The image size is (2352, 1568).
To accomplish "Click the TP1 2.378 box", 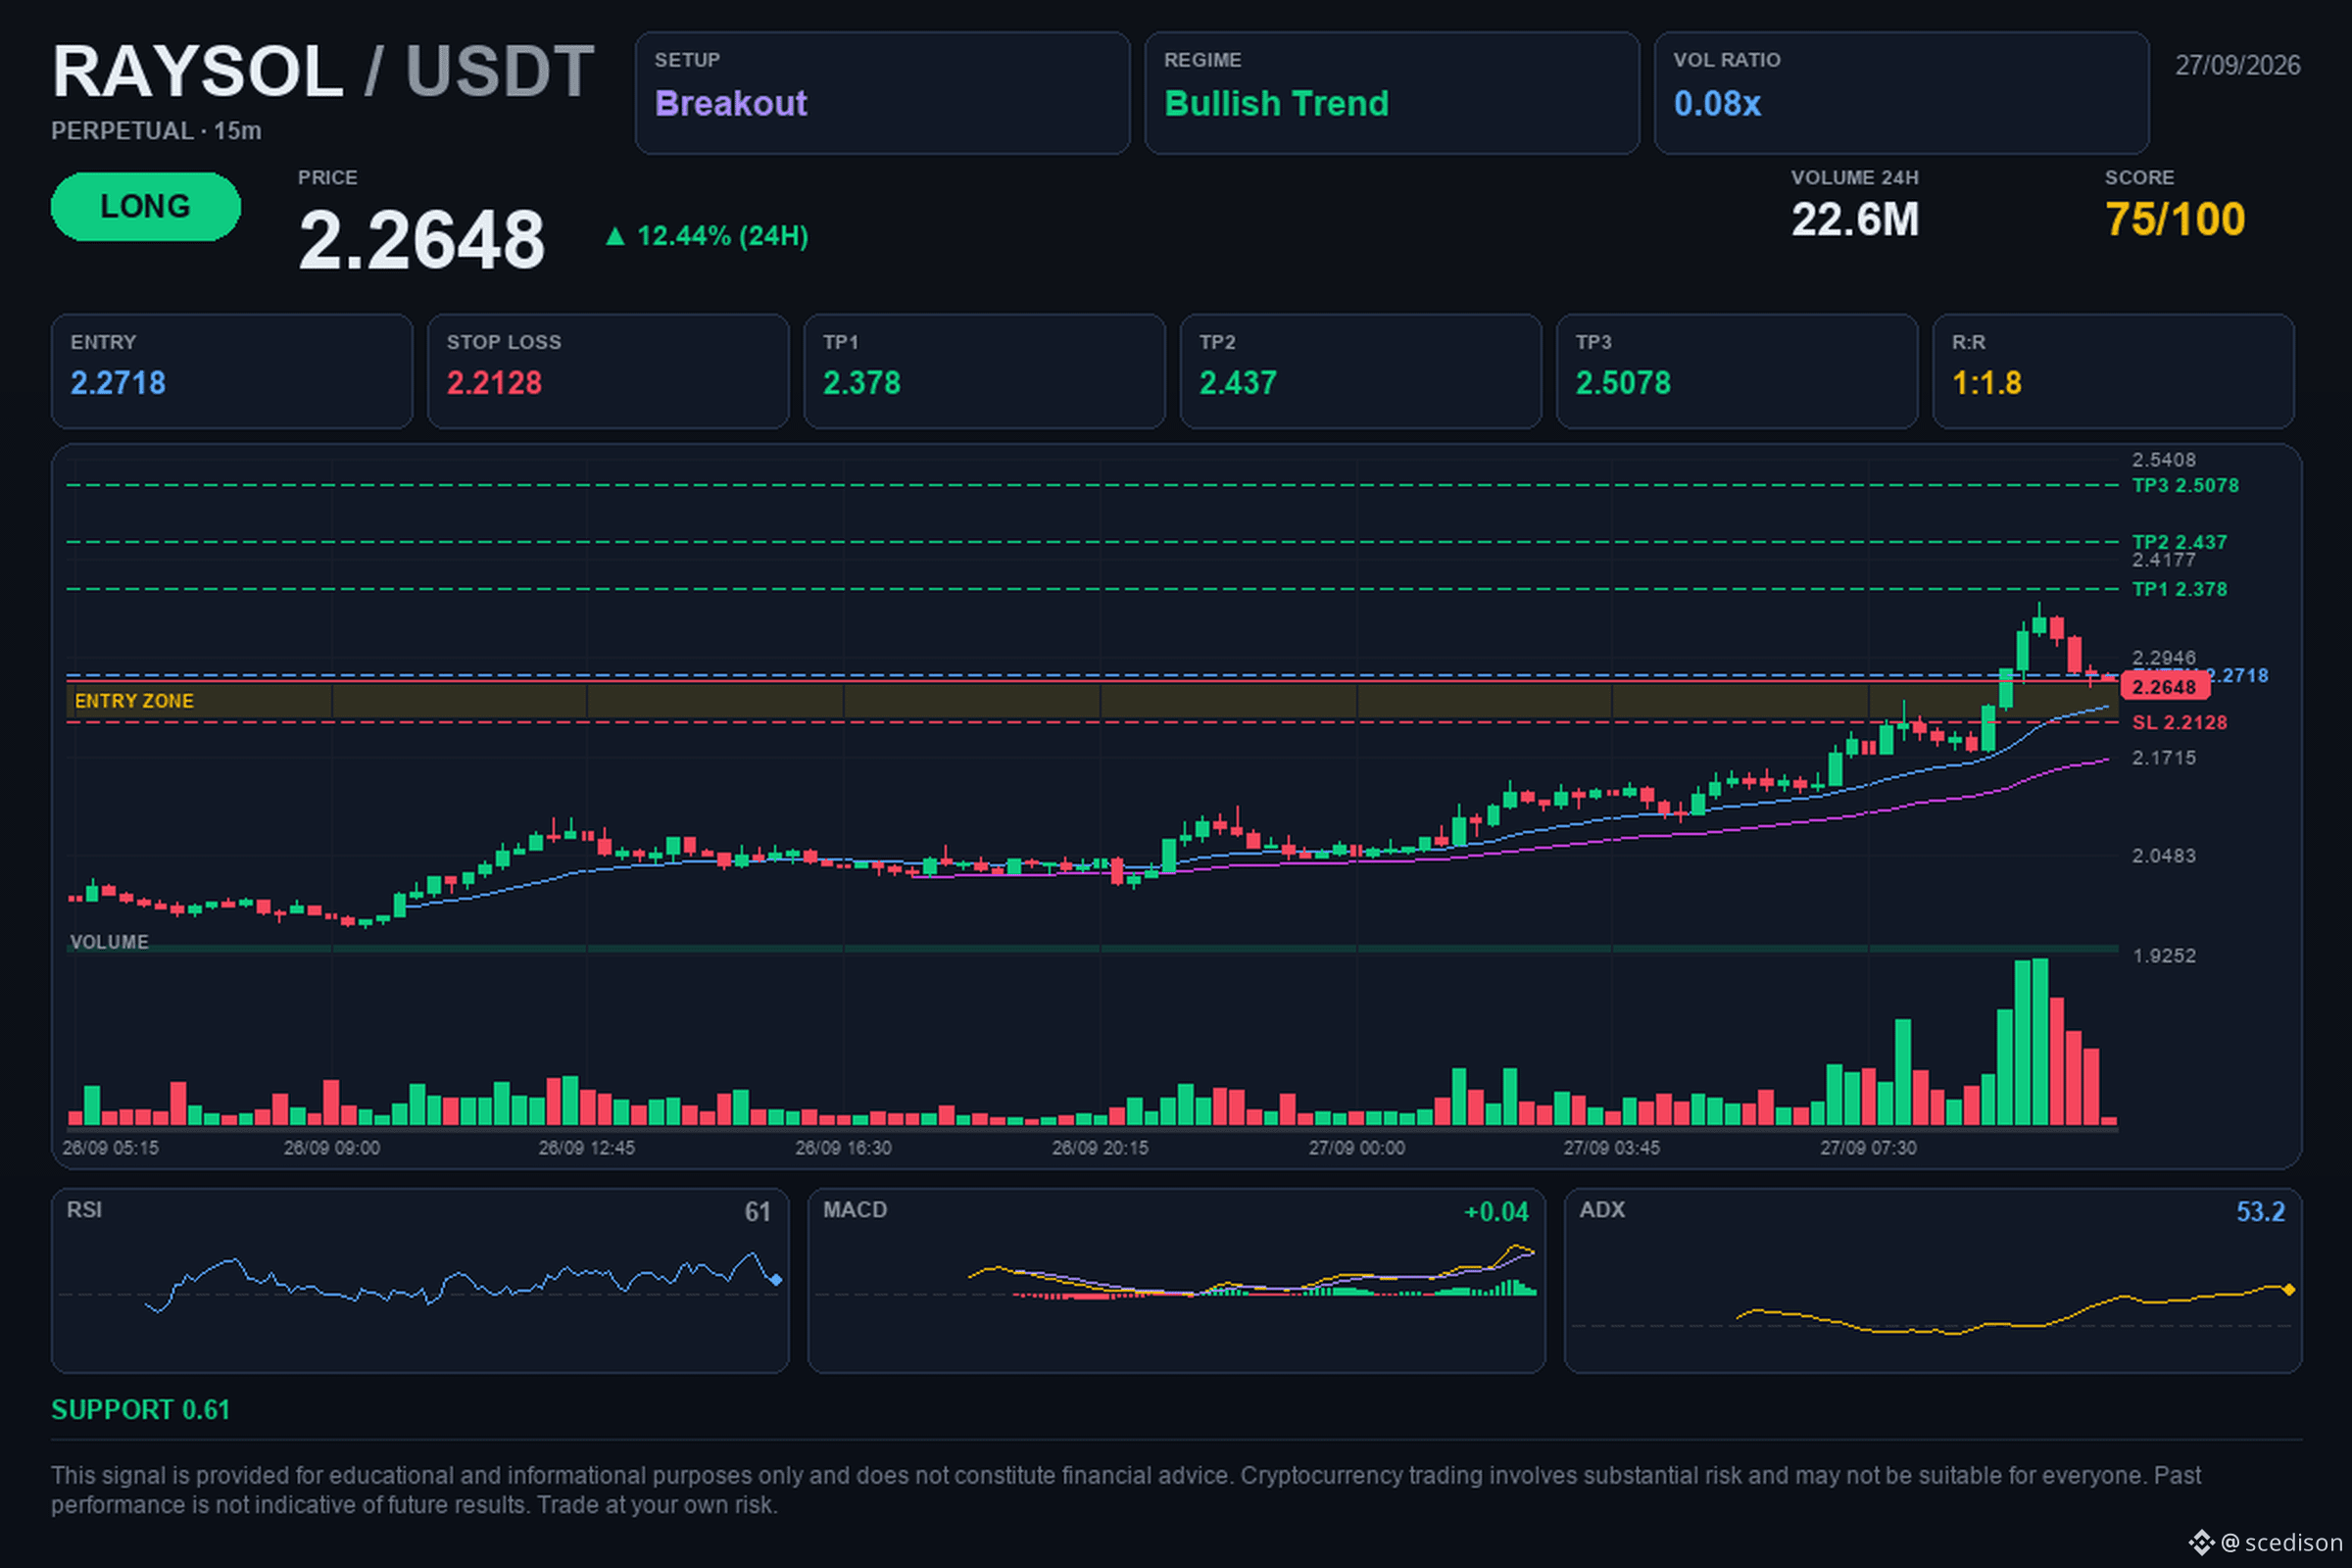I will pos(984,371).
